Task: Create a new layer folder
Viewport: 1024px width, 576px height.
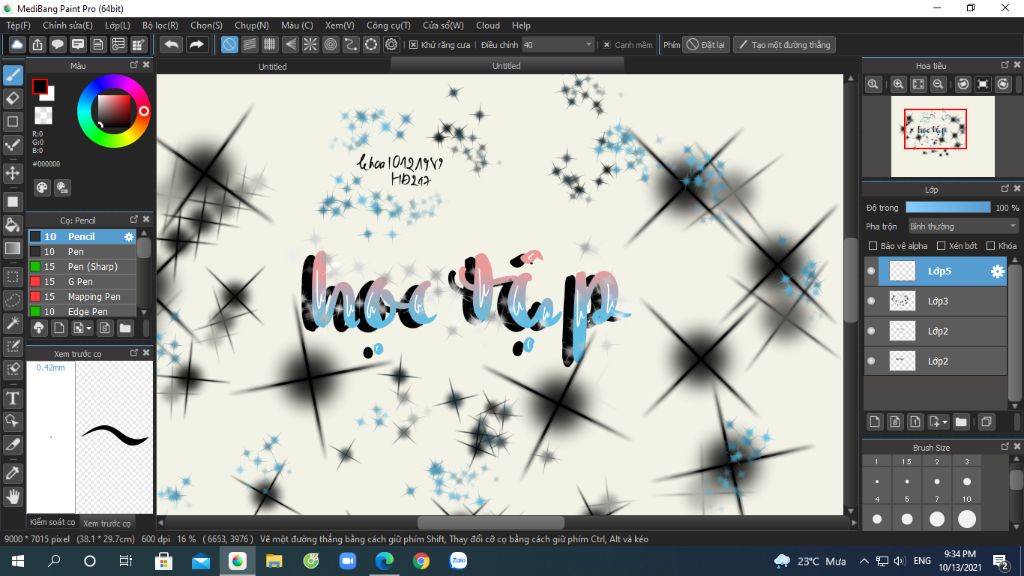Action: coord(961,422)
